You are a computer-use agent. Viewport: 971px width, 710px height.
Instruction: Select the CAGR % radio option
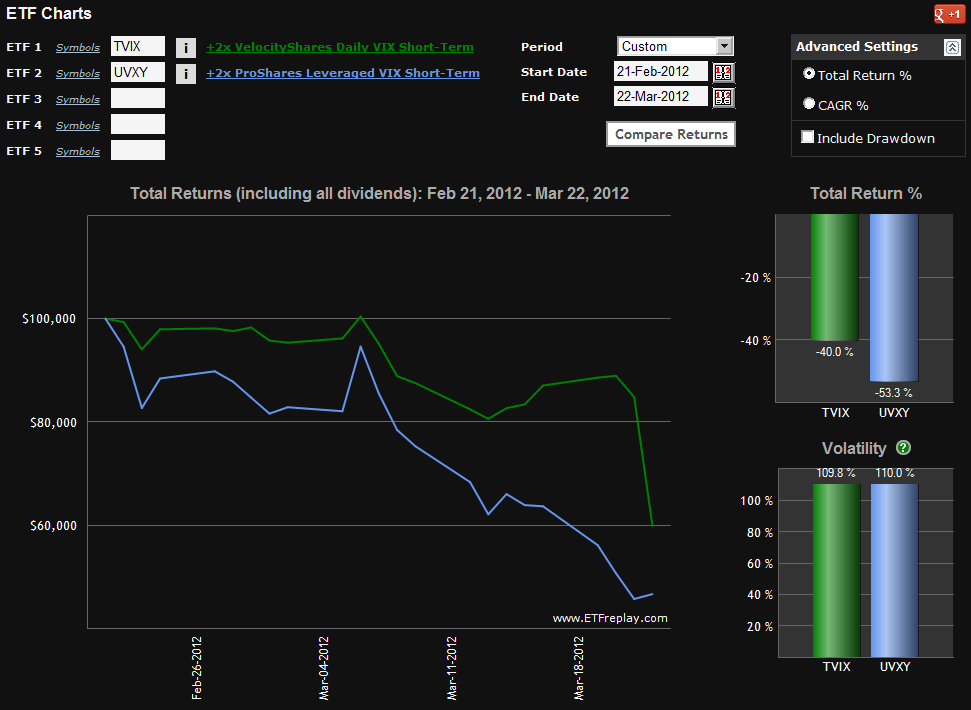[x=809, y=103]
